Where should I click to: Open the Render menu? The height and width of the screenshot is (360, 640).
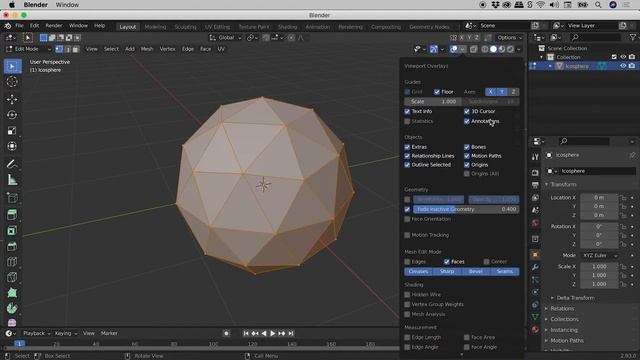coord(54,26)
